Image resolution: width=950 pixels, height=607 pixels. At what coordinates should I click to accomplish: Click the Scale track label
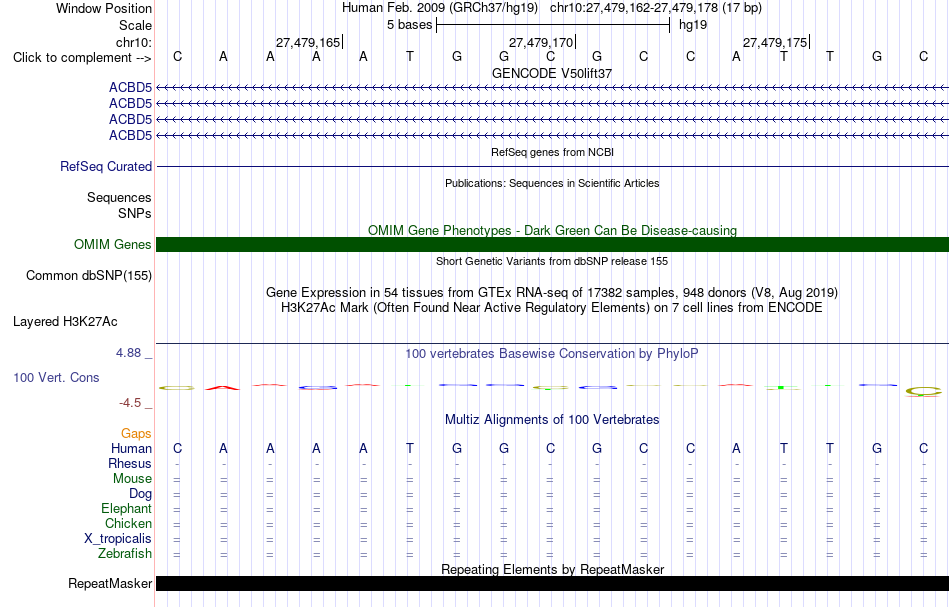coord(135,25)
